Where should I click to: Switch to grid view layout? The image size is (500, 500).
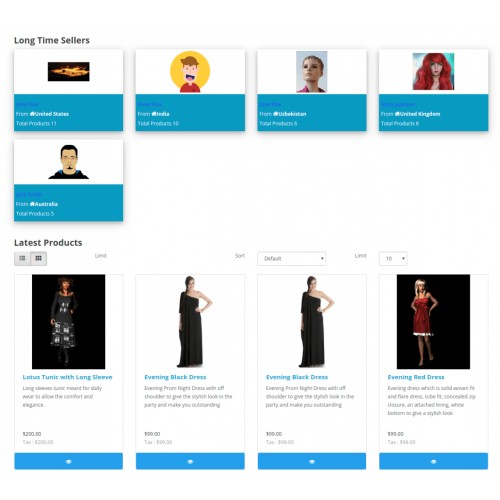(x=39, y=258)
